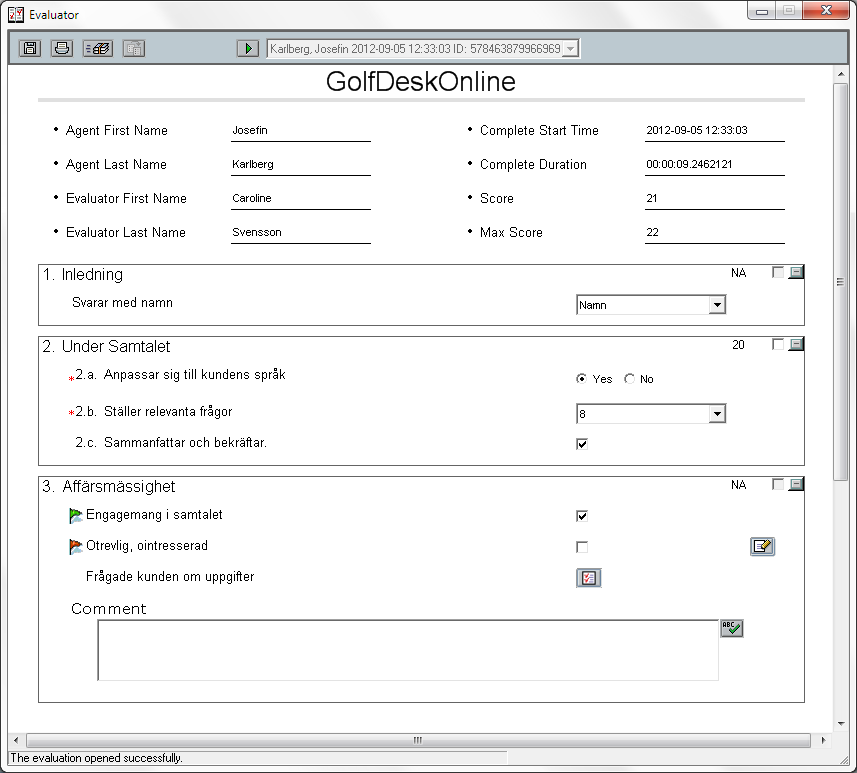This screenshot has width=857, height=773.
Task: Play the selected recording
Action: 248,48
